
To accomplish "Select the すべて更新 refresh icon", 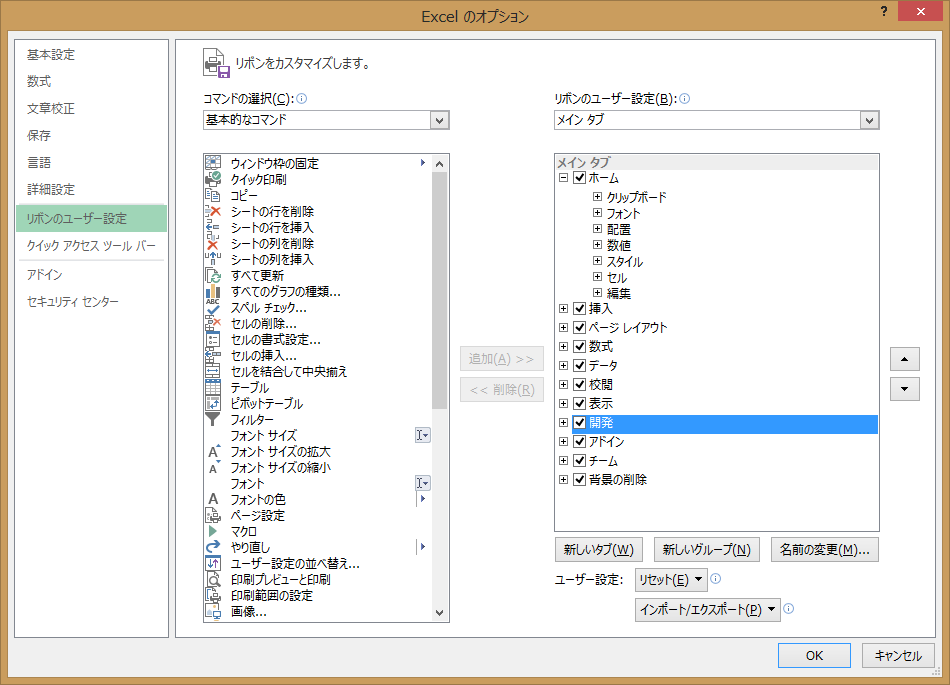I will tap(213, 276).
